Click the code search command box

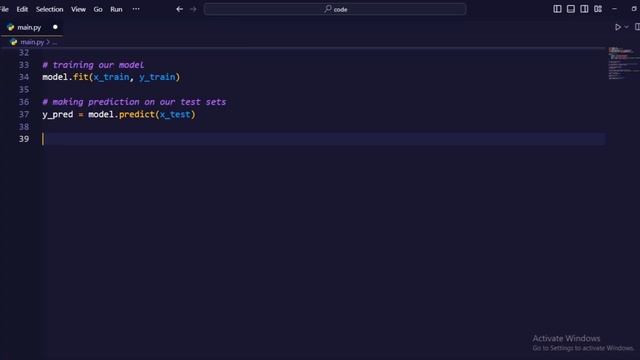point(335,9)
